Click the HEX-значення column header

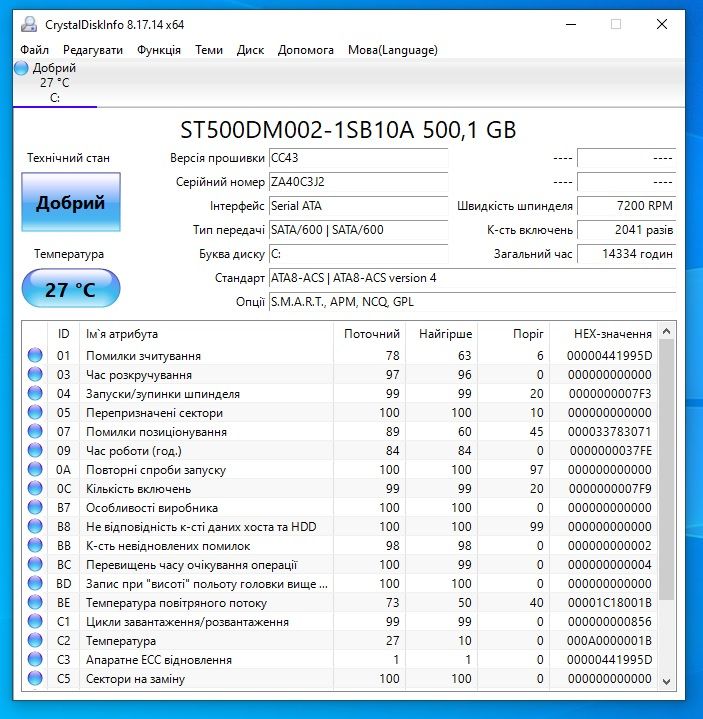(603, 333)
